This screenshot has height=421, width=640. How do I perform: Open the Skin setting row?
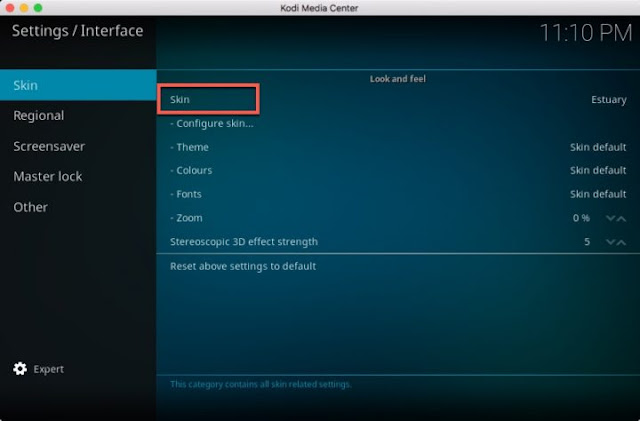(398, 99)
